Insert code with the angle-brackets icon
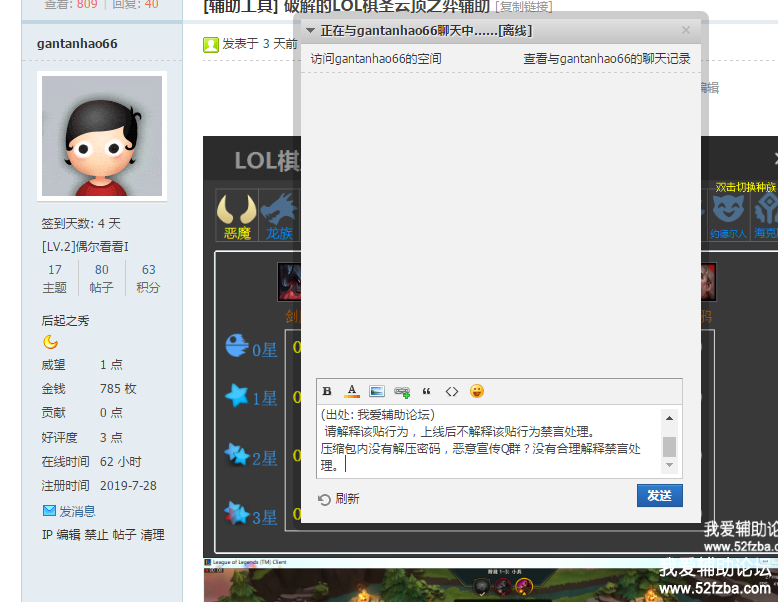The width and height of the screenshot is (778, 602). (452, 392)
